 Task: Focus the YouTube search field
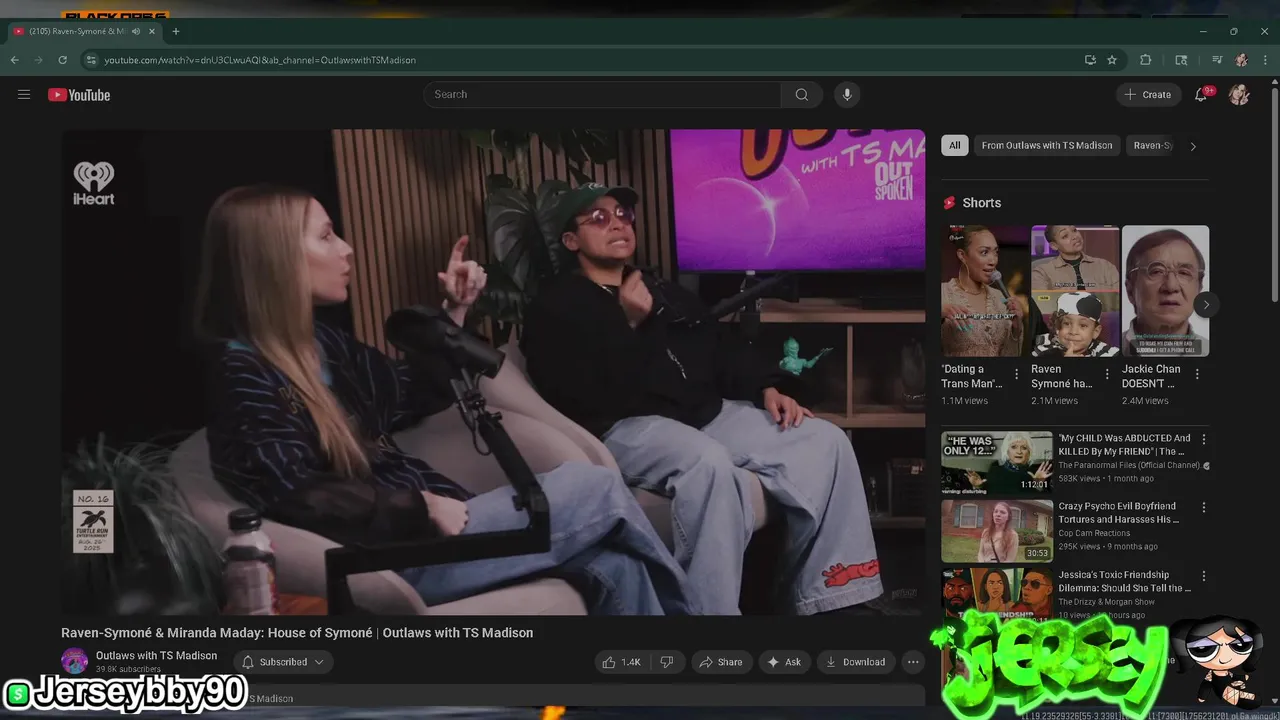tap(602, 94)
